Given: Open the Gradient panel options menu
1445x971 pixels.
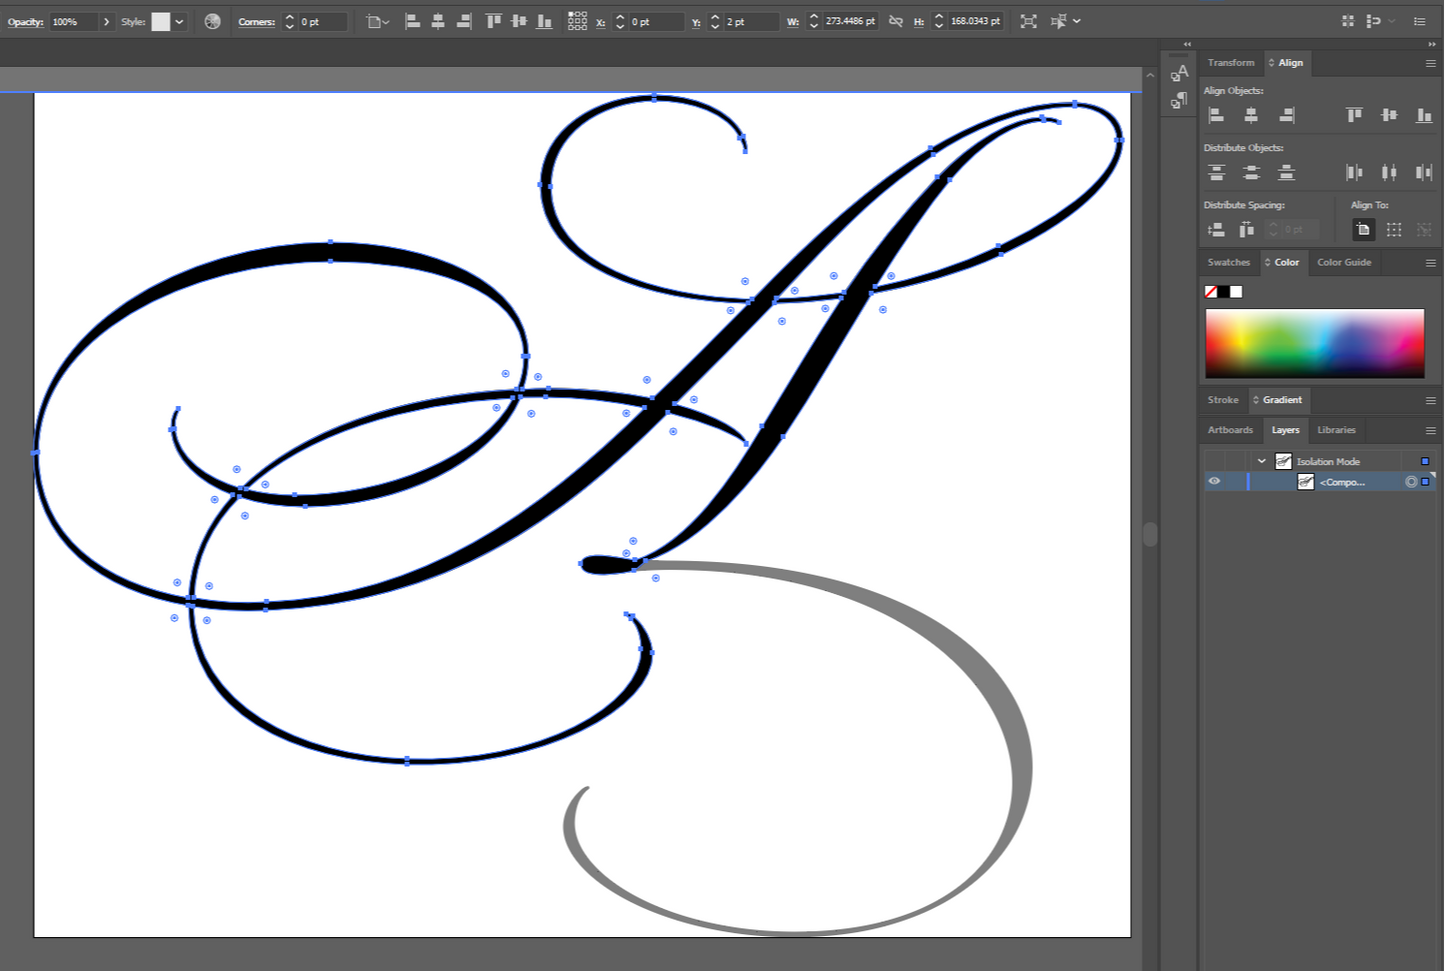Looking at the screenshot, I should click(x=1430, y=400).
